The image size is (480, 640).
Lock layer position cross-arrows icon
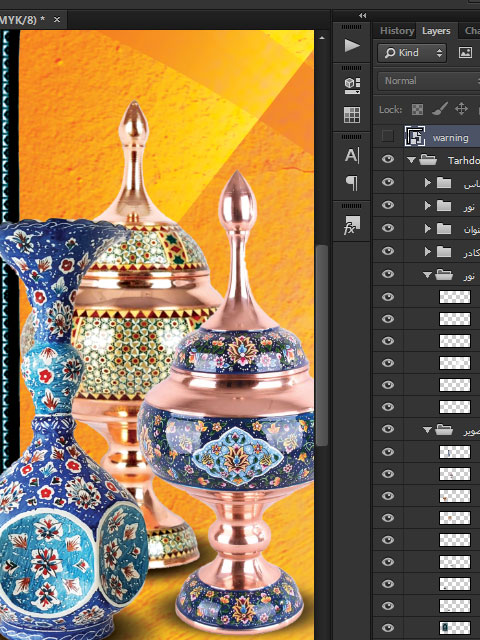(x=461, y=109)
